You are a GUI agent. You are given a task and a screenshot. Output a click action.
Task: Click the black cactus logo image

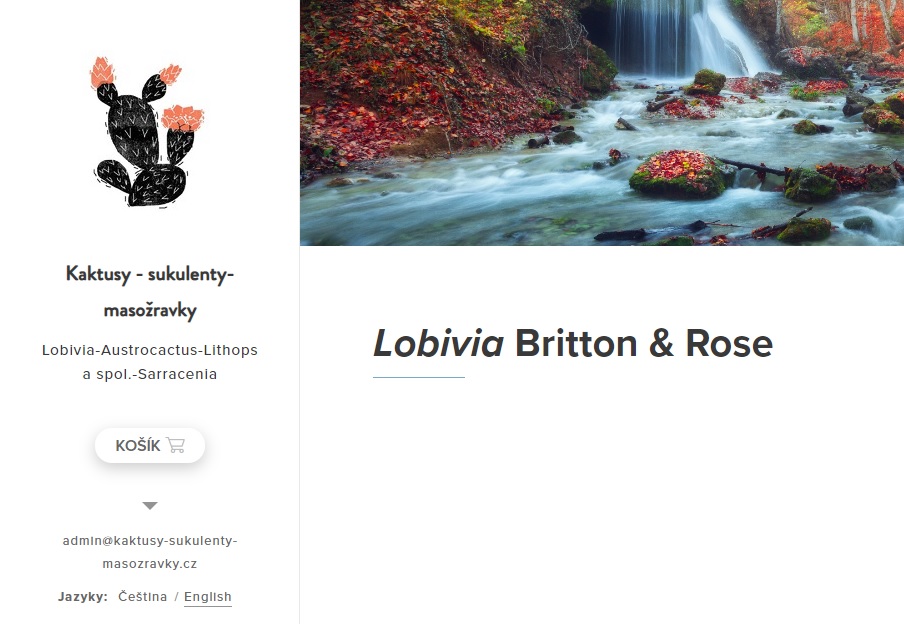[x=149, y=131]
